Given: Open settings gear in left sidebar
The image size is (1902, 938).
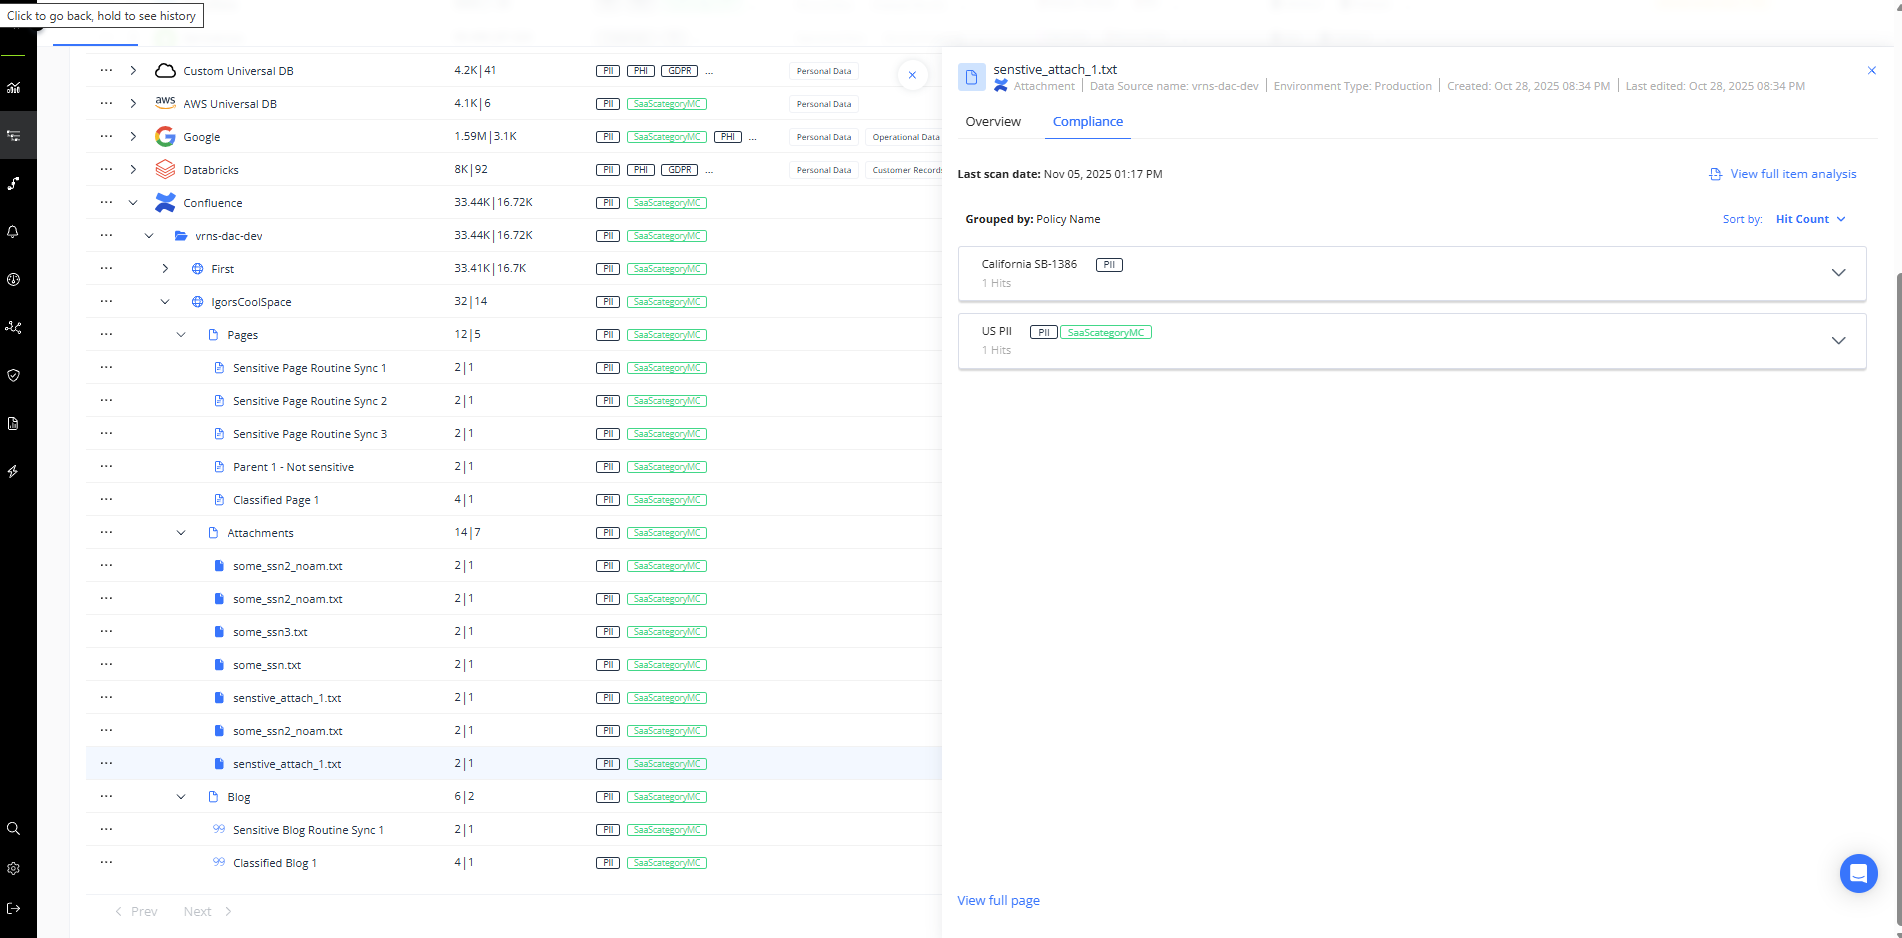Looking at the screenshot, I should tap(14, 868).
